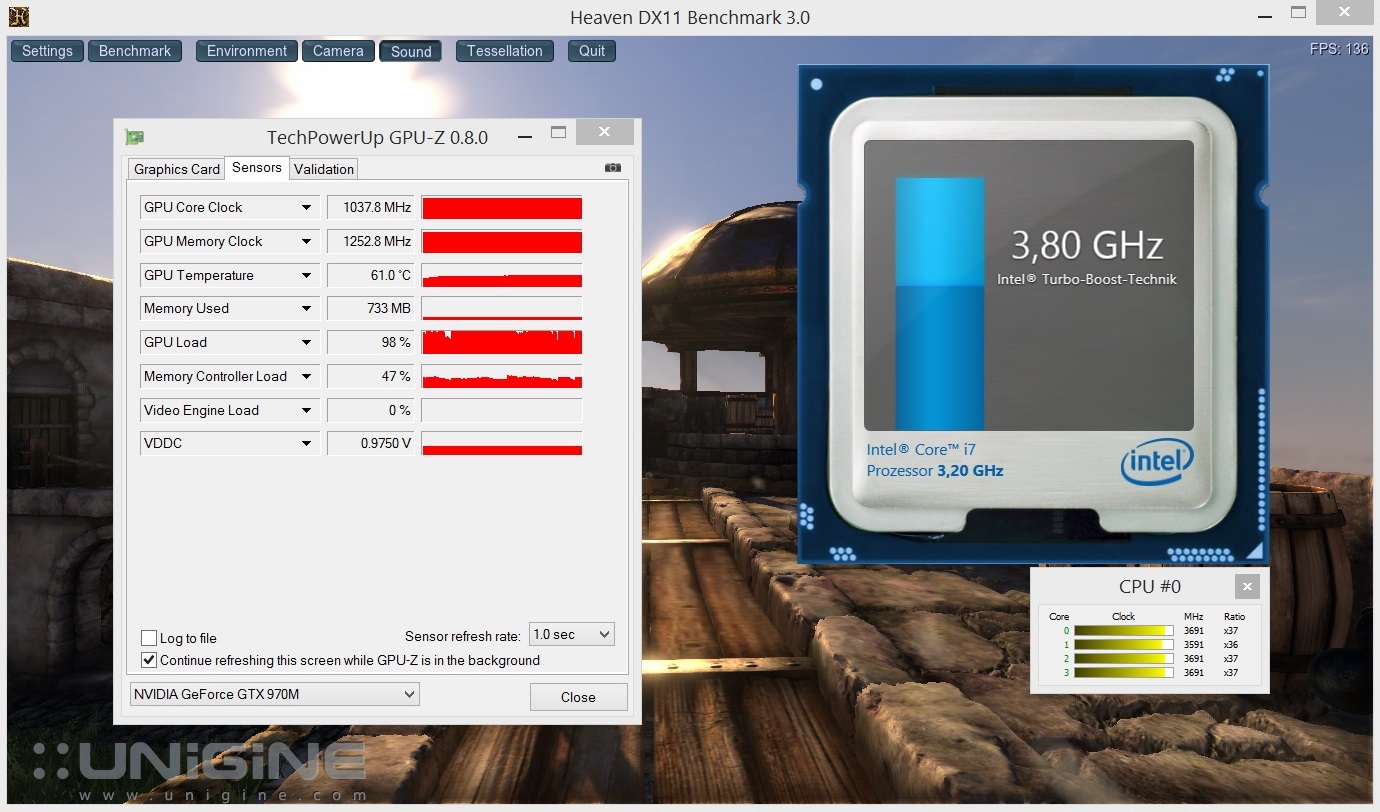Screen dimensions: 1380x812
Task: Click the 0.9750 V VDDC value
Action: (371, 443)
